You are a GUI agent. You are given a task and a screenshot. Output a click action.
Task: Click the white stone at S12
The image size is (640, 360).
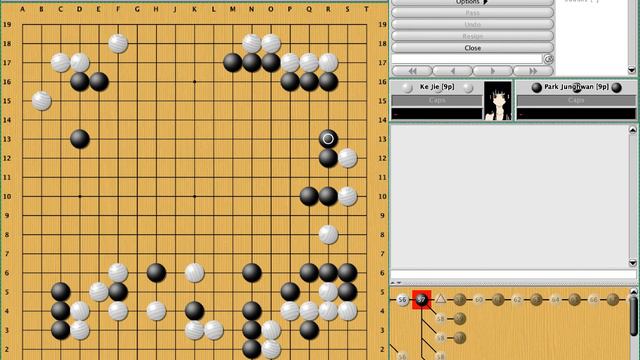pyautogui.click(x=347, y=158)
